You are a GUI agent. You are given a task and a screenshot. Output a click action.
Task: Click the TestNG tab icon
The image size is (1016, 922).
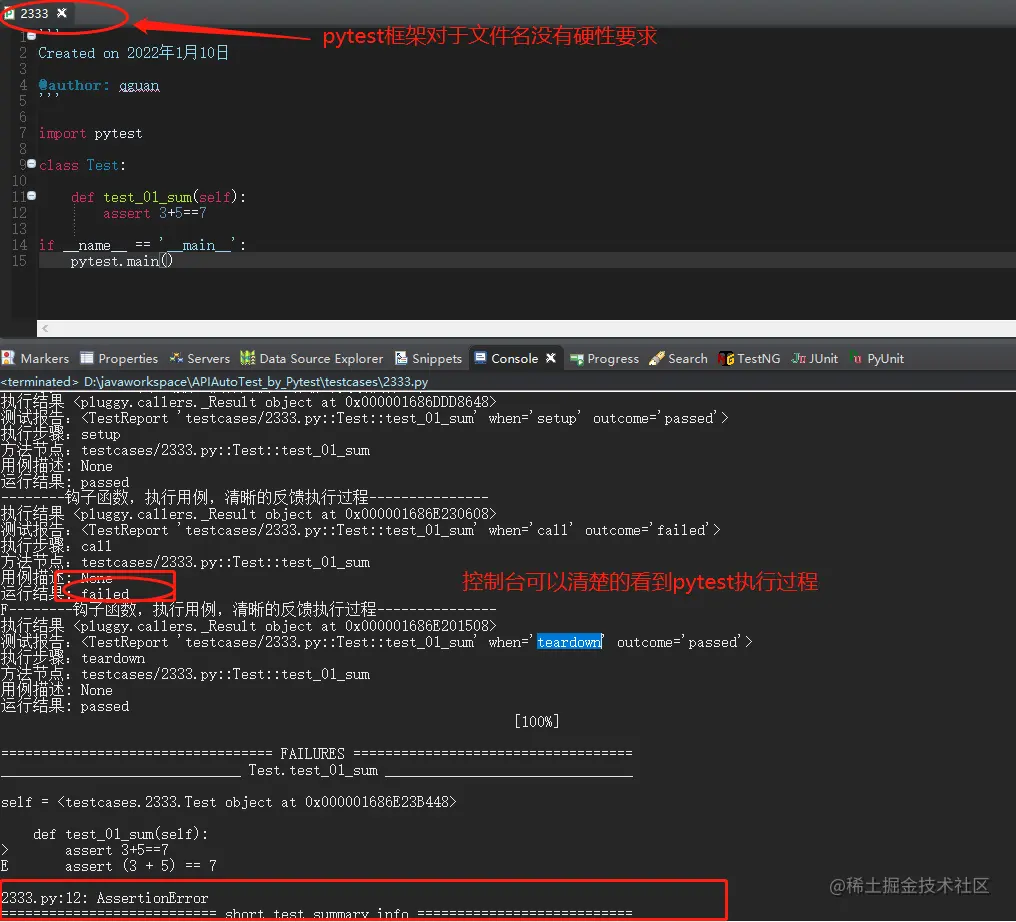(x=726, y=358)
